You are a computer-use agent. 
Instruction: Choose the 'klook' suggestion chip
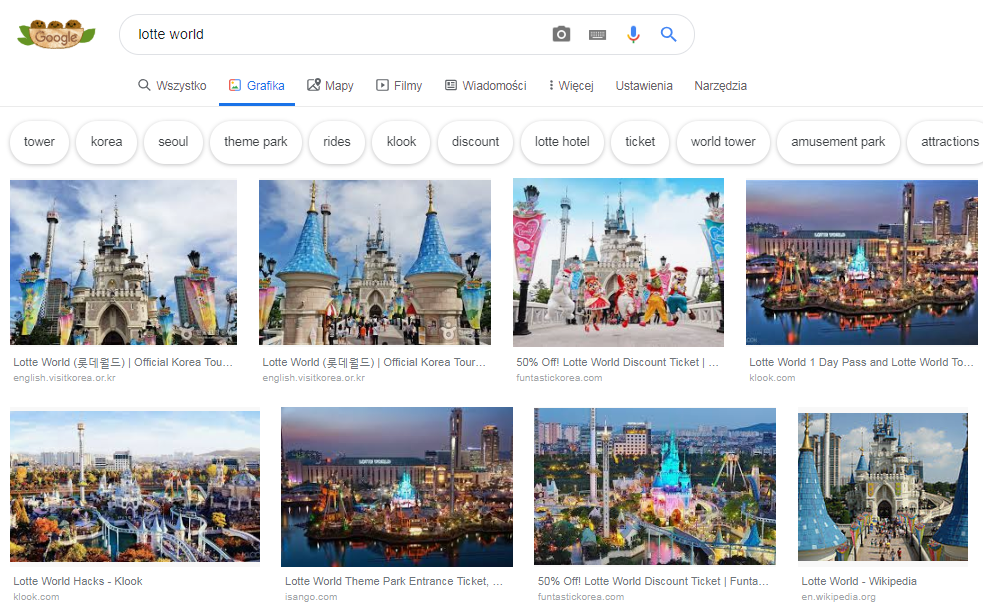[401, 142]
